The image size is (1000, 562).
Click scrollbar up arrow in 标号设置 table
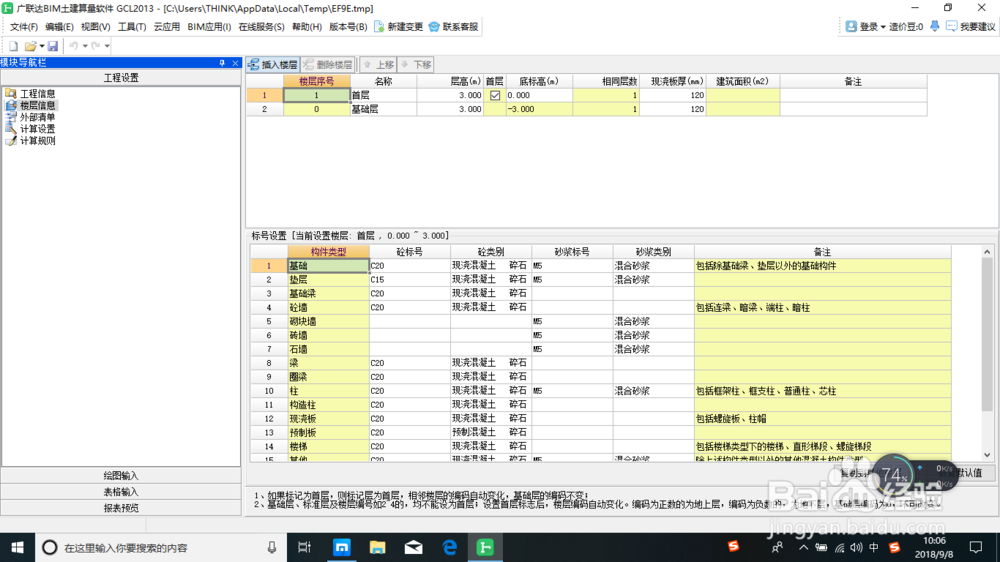(987, 252)
